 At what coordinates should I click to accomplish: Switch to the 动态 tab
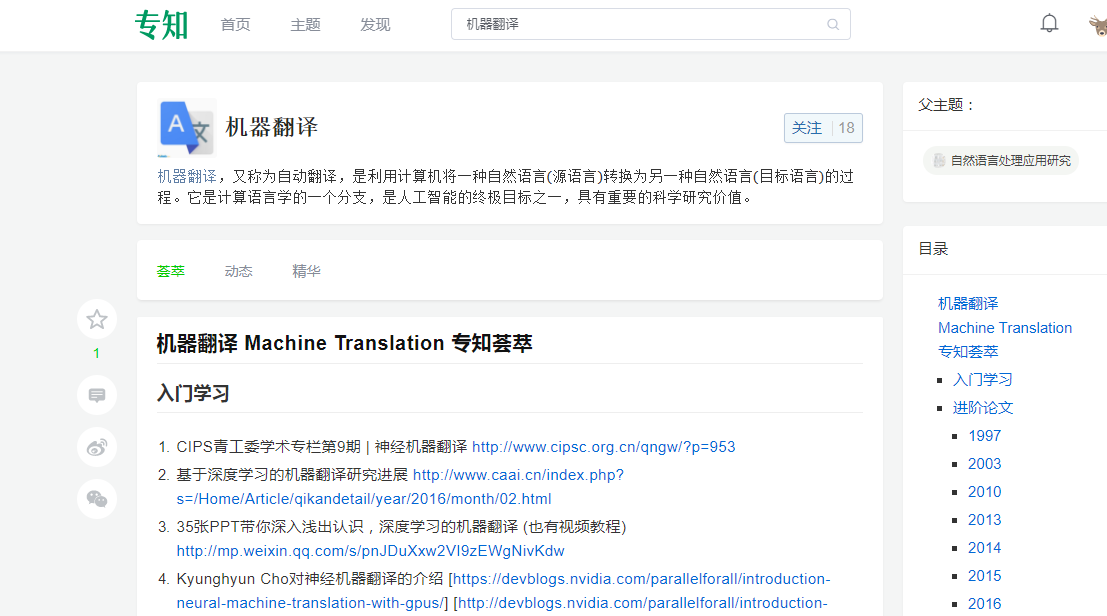click(238, 270)
